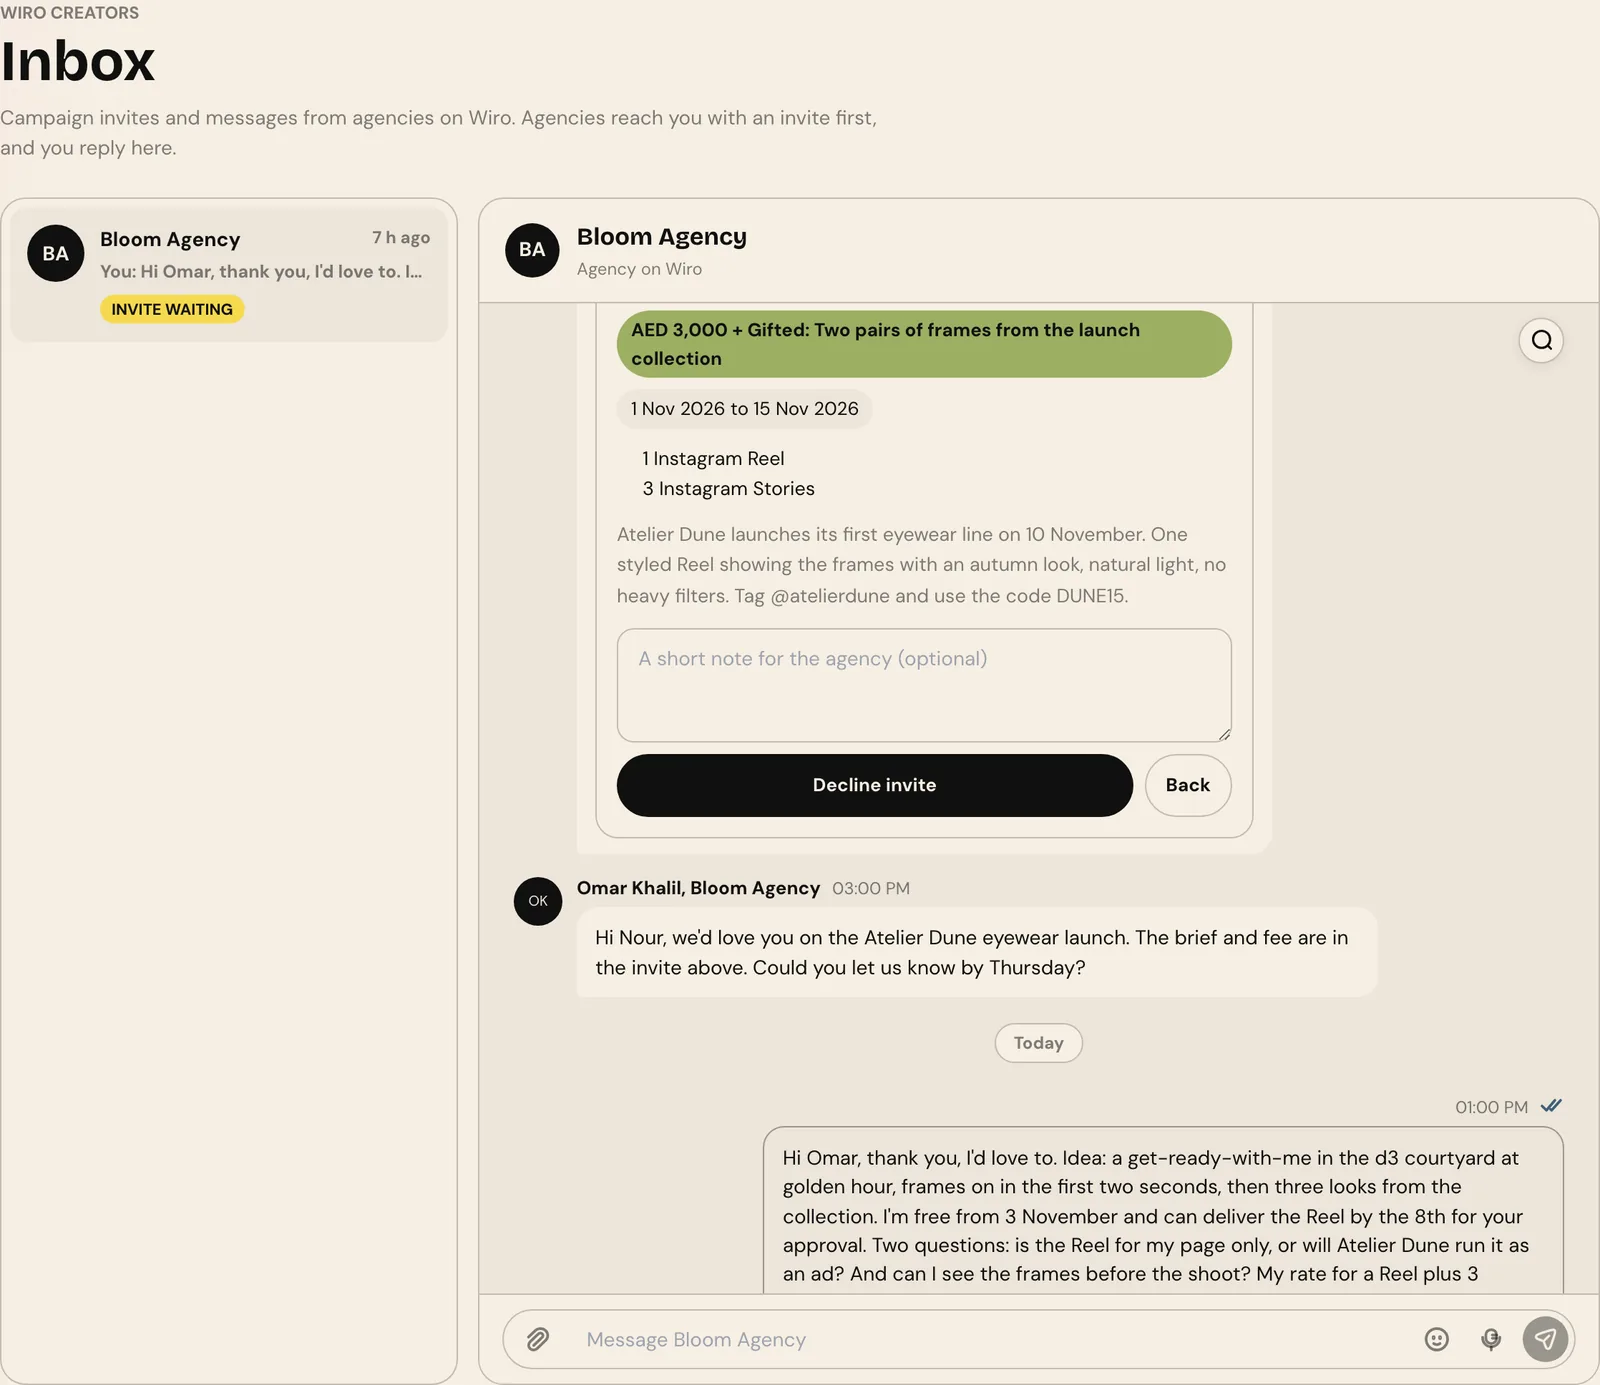Click the resize handle of the note field

(1223, 734)
